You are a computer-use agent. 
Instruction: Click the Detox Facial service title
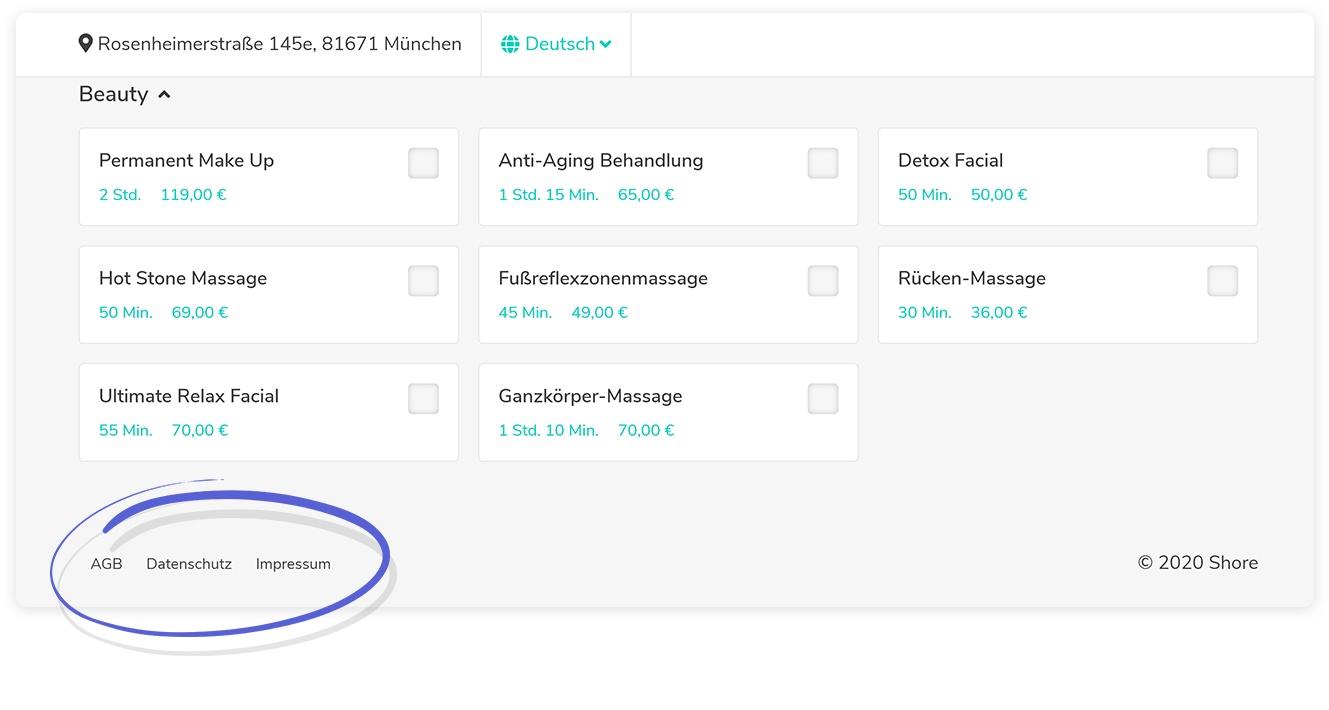pos(950,160)
